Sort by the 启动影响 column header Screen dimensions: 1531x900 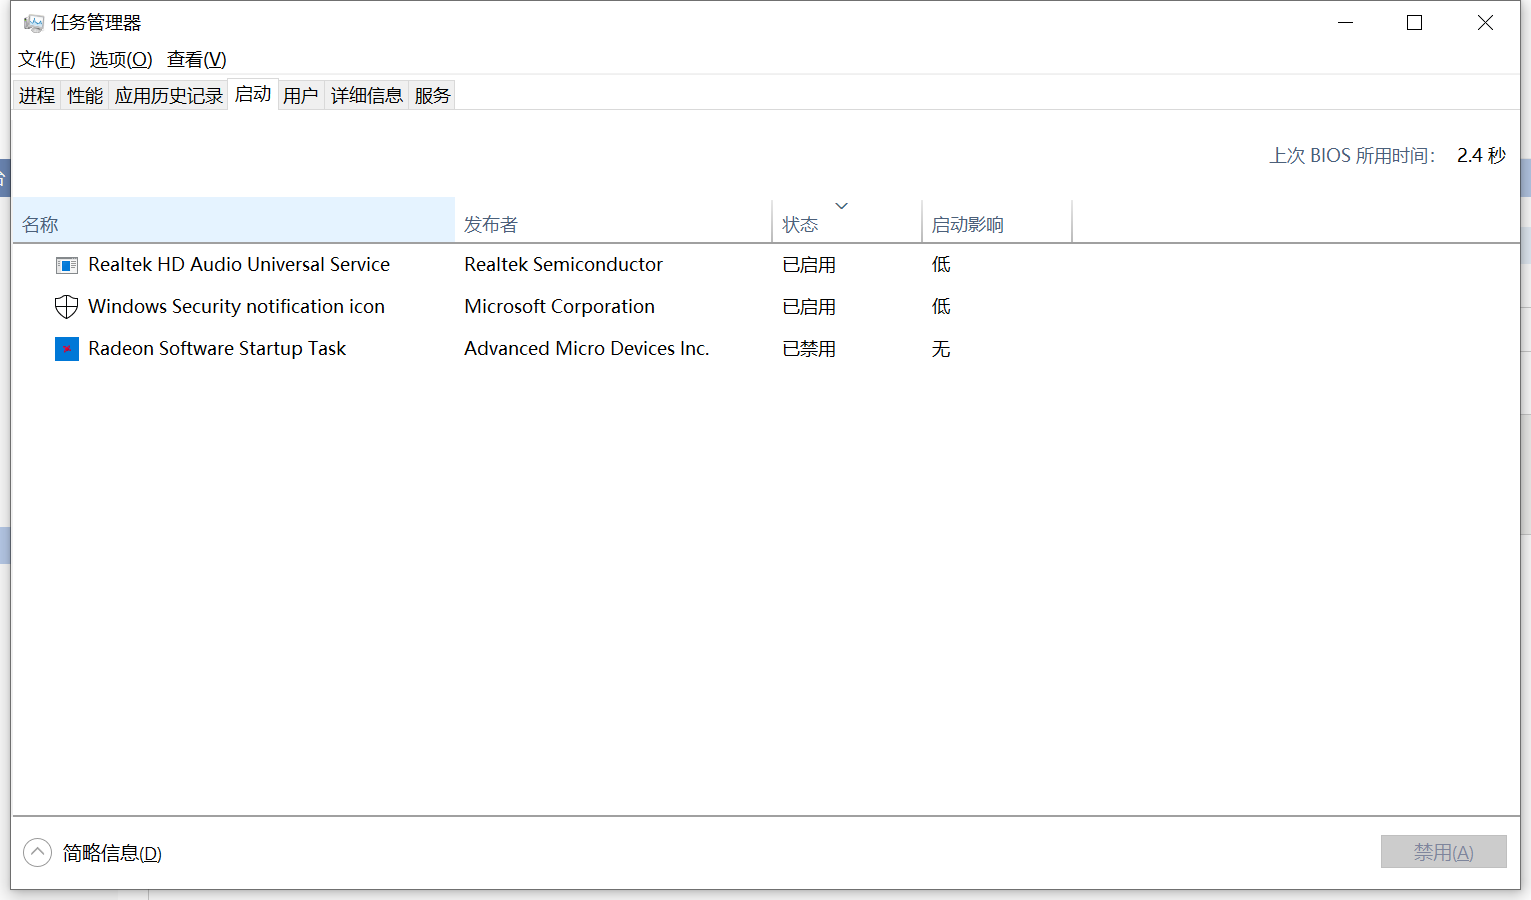point(967,225)
